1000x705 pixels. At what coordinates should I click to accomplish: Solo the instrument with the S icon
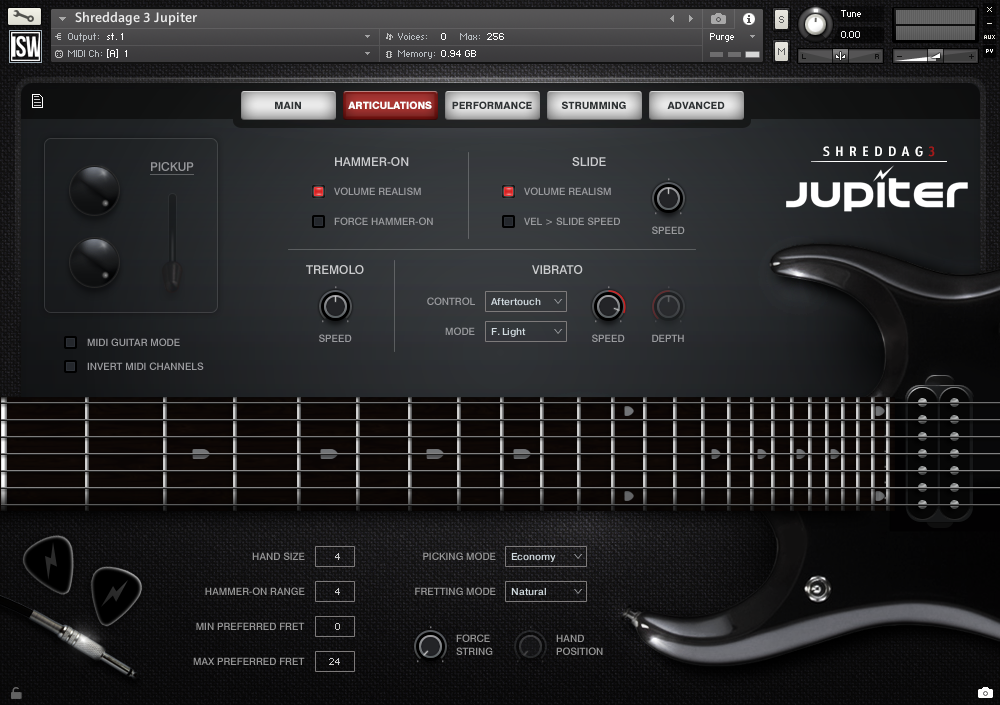click(x=781, y=19)
